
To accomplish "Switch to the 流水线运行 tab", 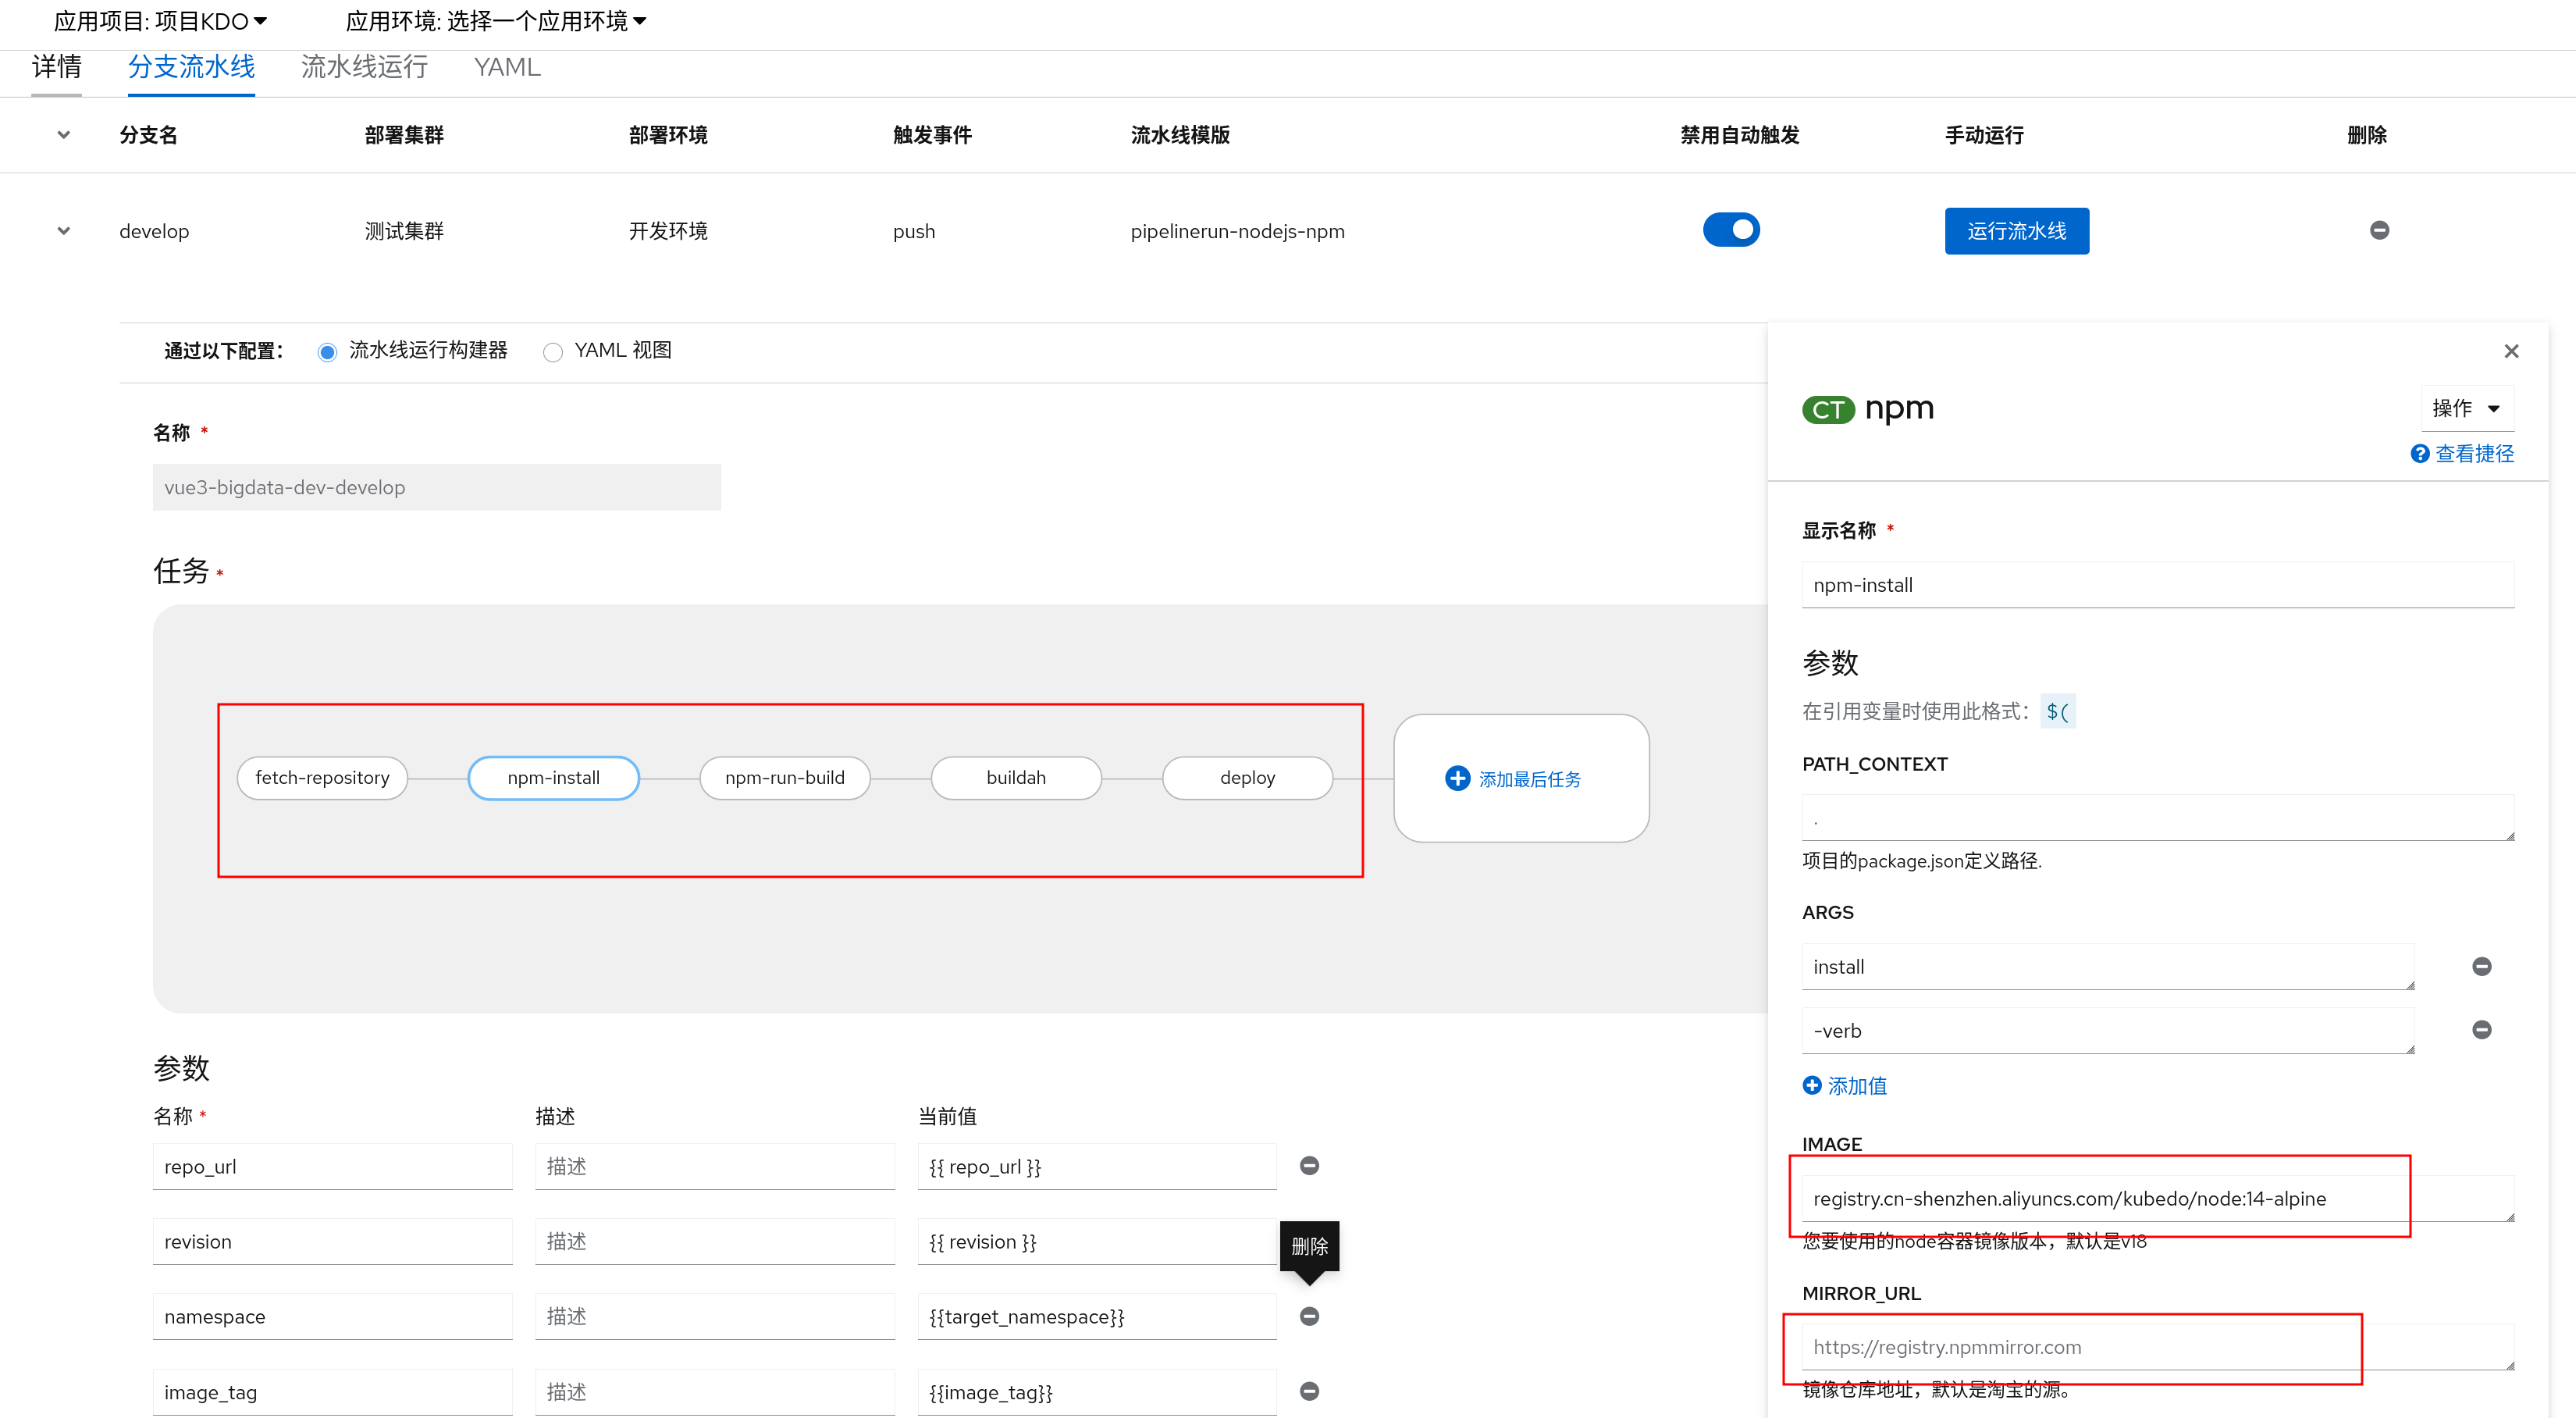I will click(364, 67).
